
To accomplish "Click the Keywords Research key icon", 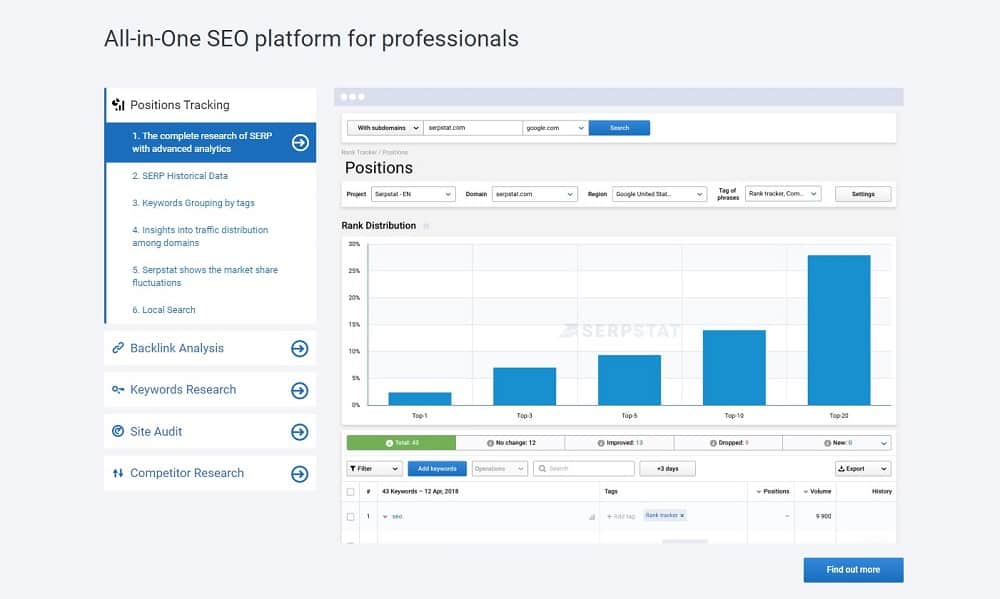I will pos(118,389).
